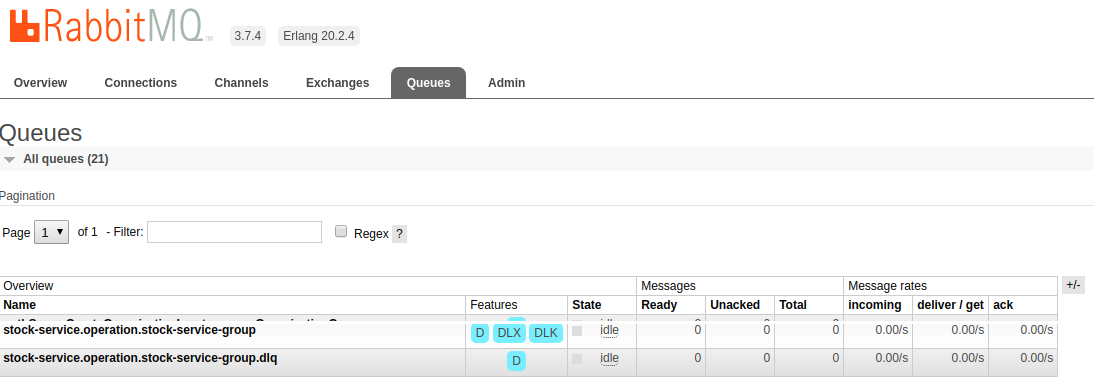Click the Erlang 20.2.4 label
The image size is (1094, 377).
(x=319, y=36)
